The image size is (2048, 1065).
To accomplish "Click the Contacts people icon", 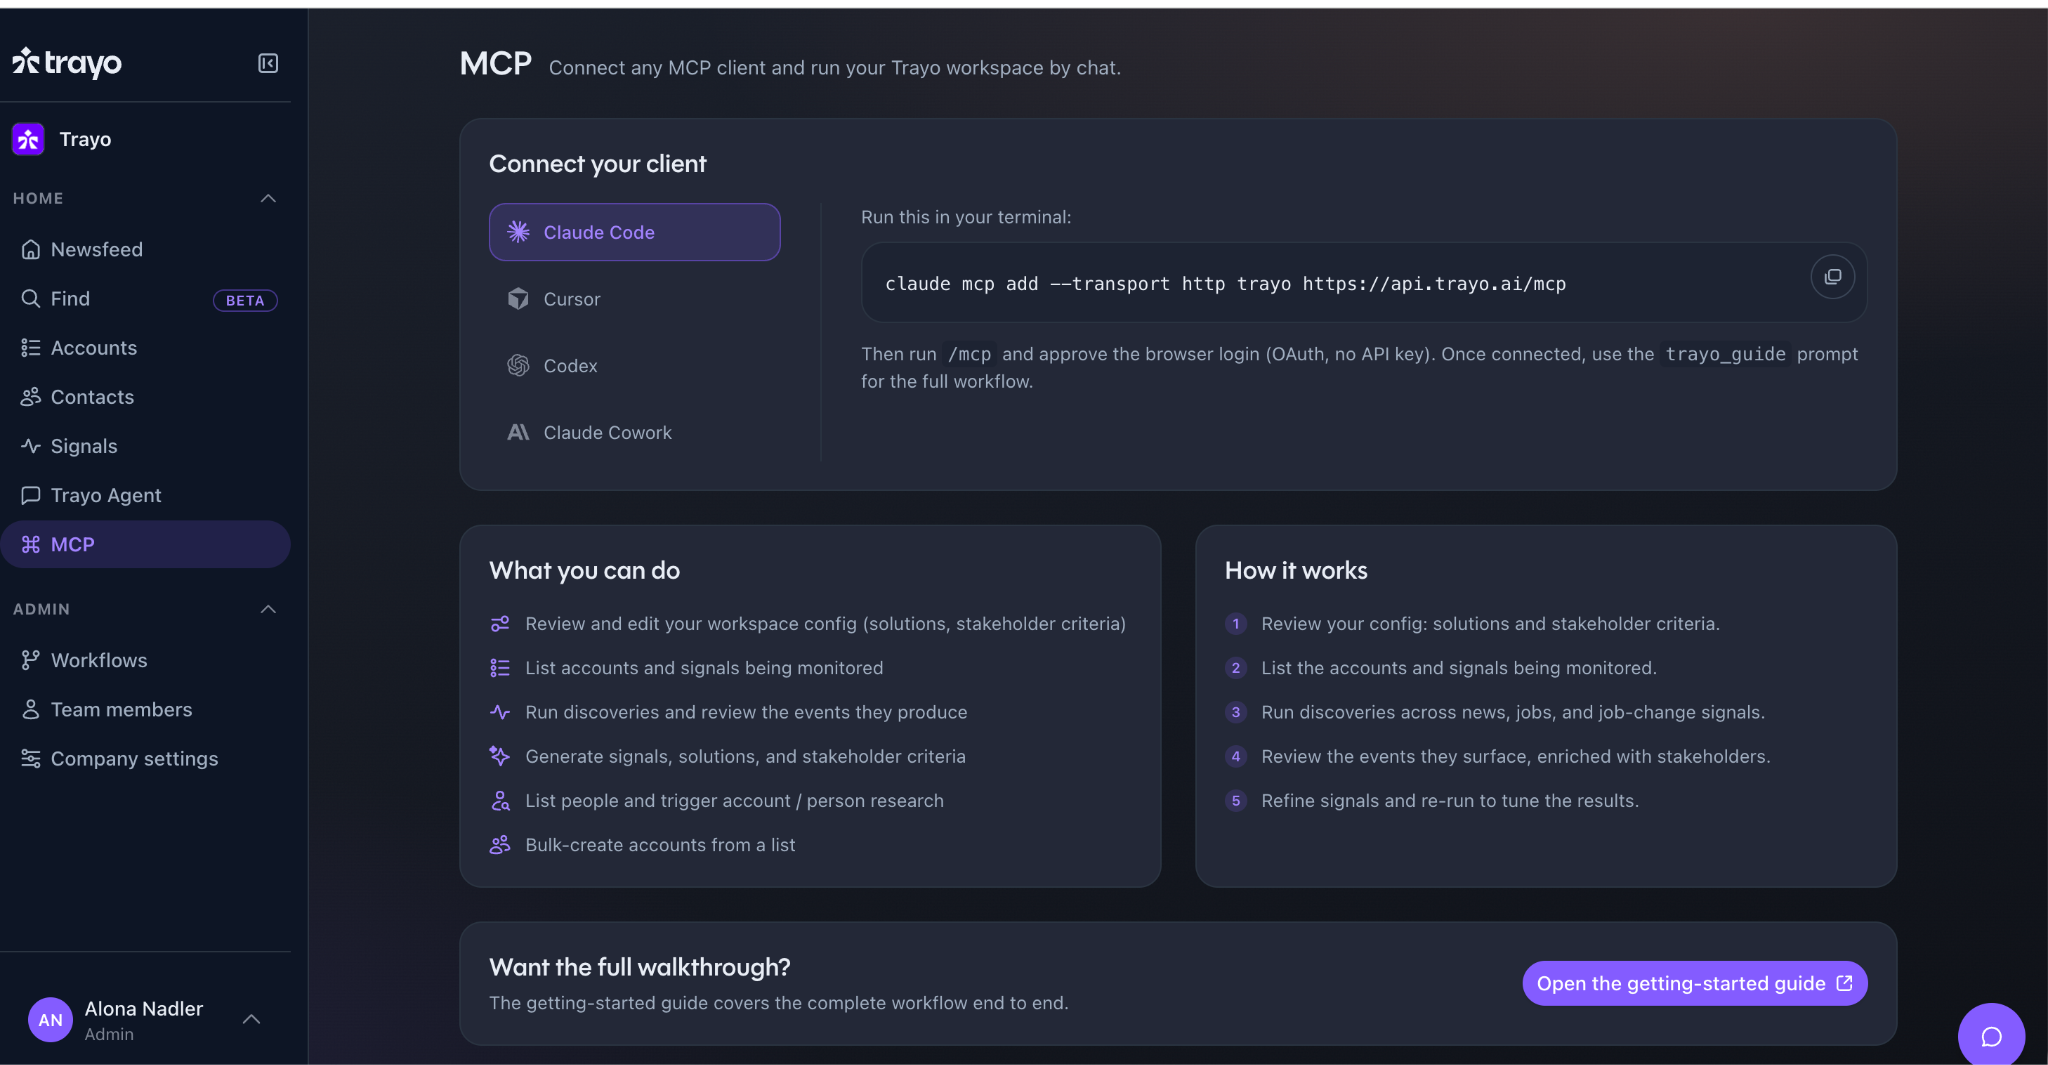I will [x=31, y=396].
